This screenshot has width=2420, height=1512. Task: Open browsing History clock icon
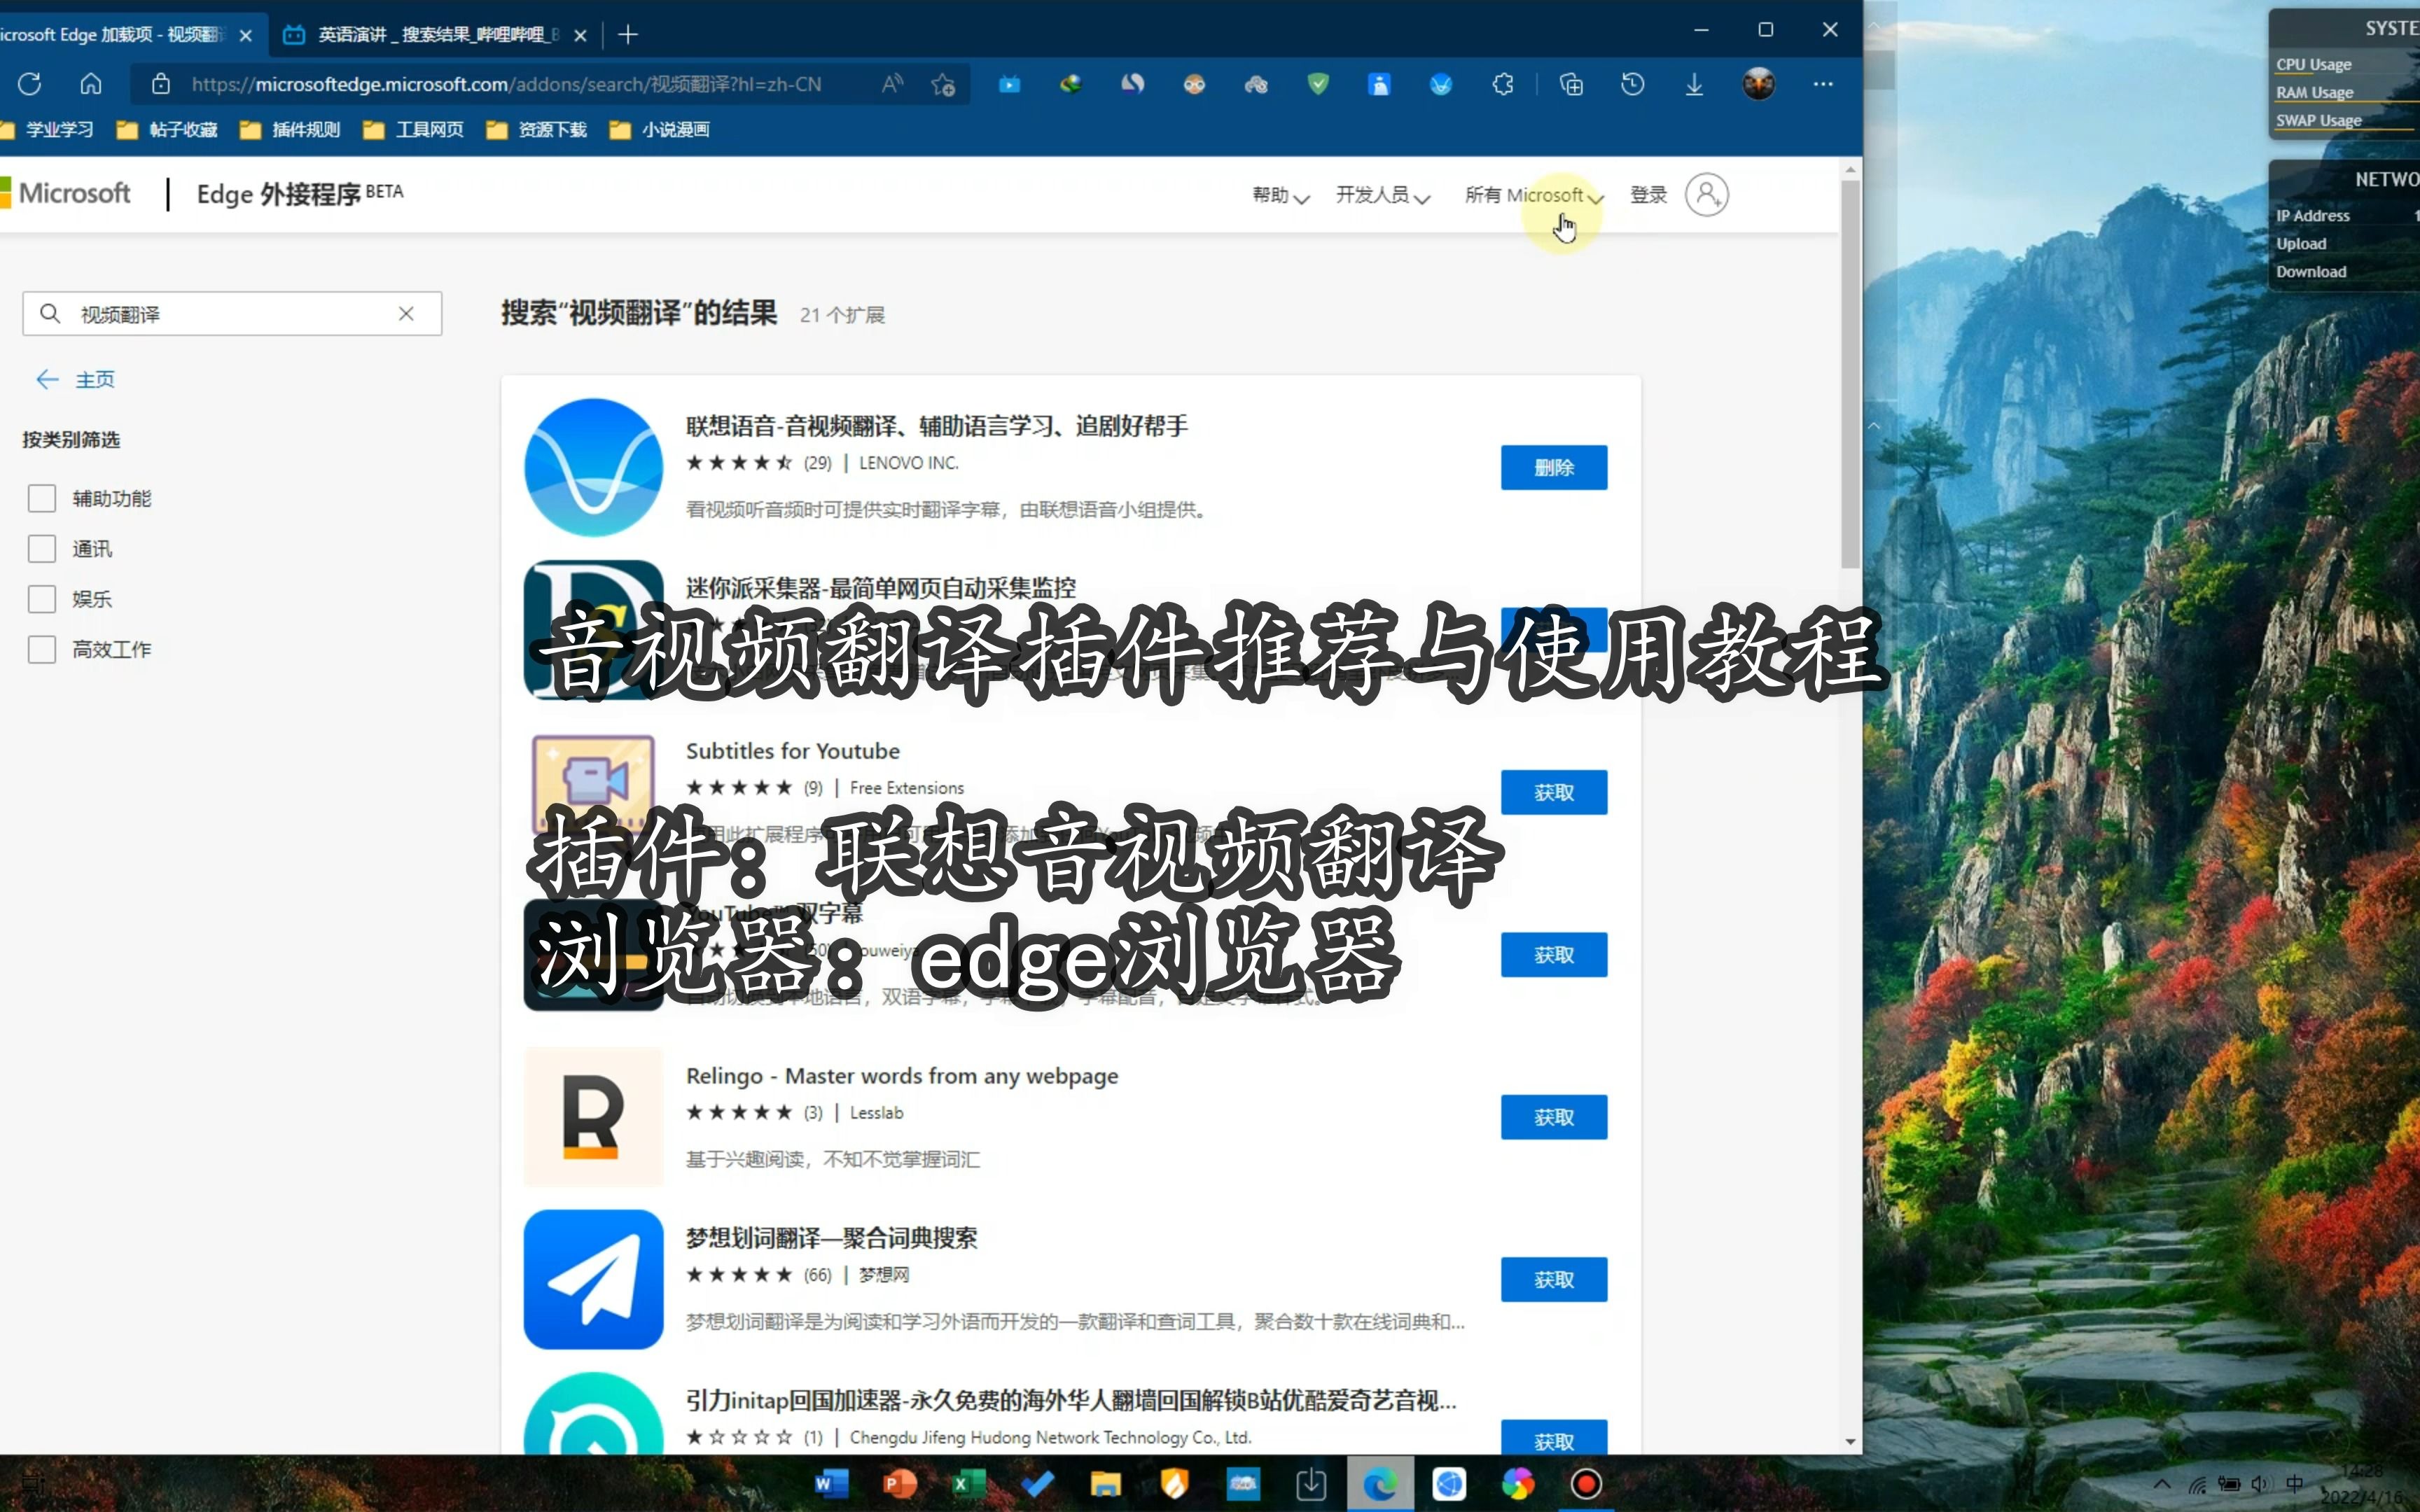tap(1633, 84)
